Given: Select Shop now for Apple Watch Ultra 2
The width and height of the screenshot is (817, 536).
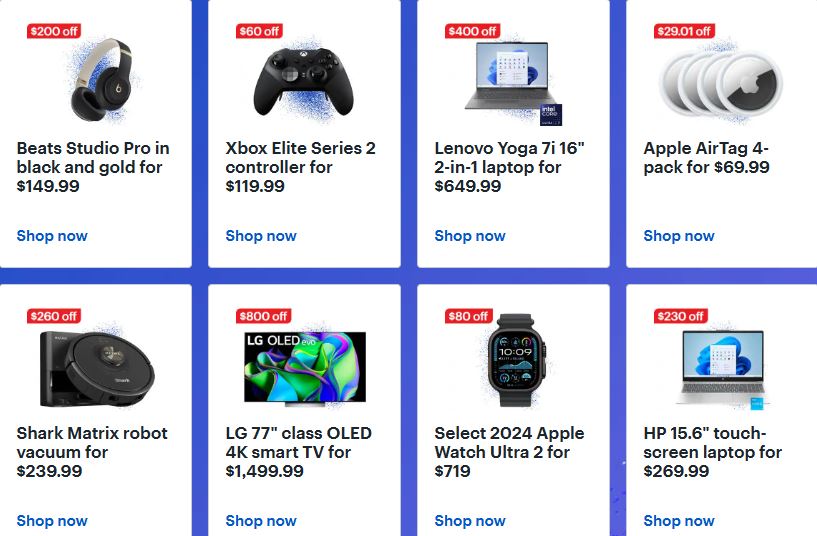Looking at the screenshot, I should click(x=470, y=521).
